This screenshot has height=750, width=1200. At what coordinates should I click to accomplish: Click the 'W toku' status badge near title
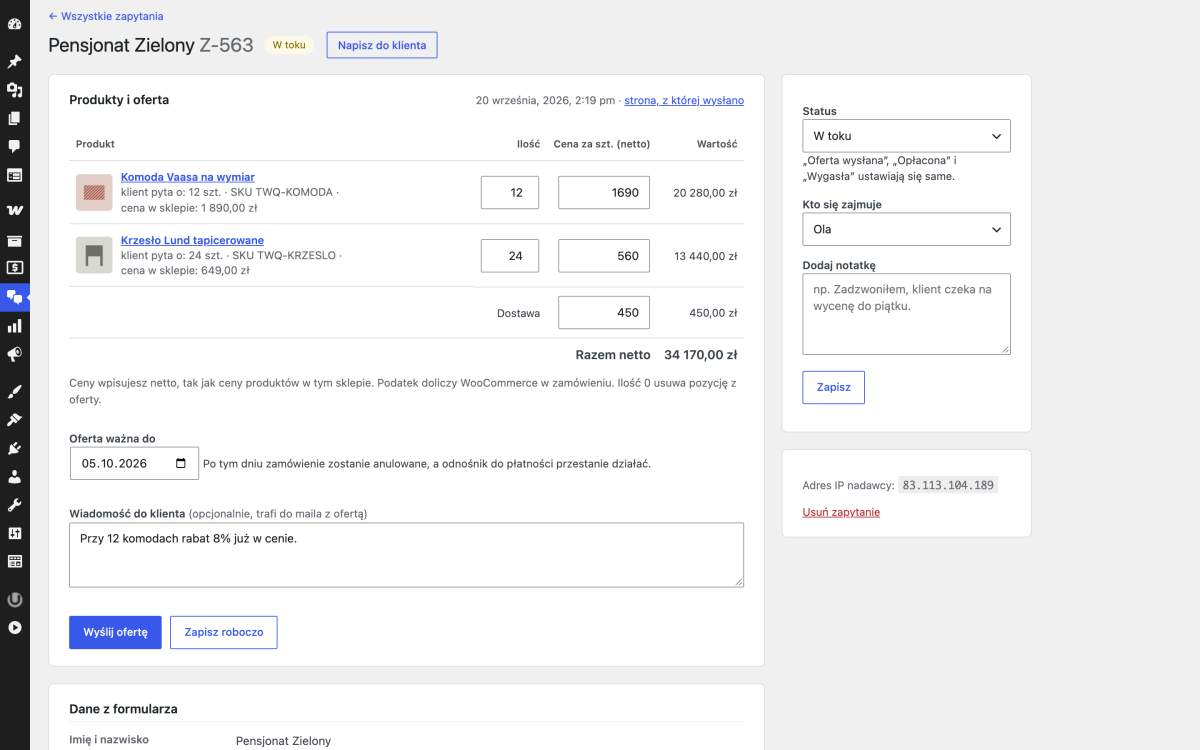click(289, 45)
